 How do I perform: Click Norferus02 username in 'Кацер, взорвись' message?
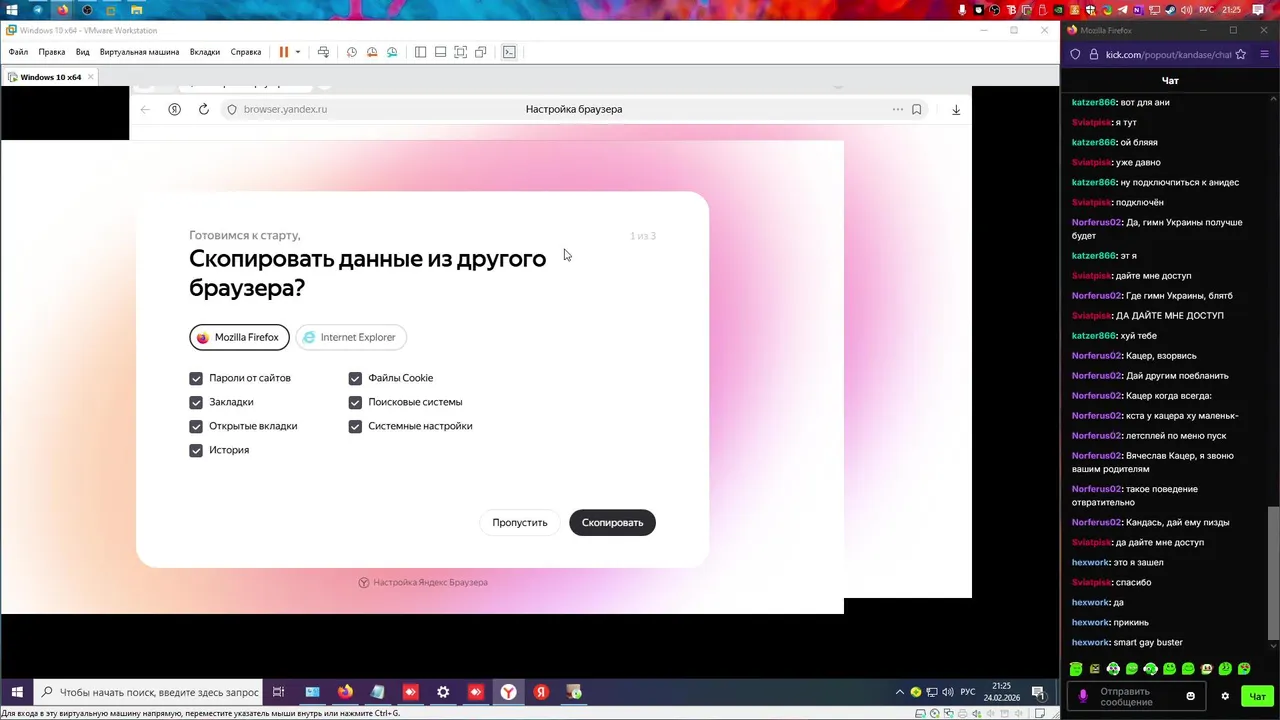(x=1096, y=356)
